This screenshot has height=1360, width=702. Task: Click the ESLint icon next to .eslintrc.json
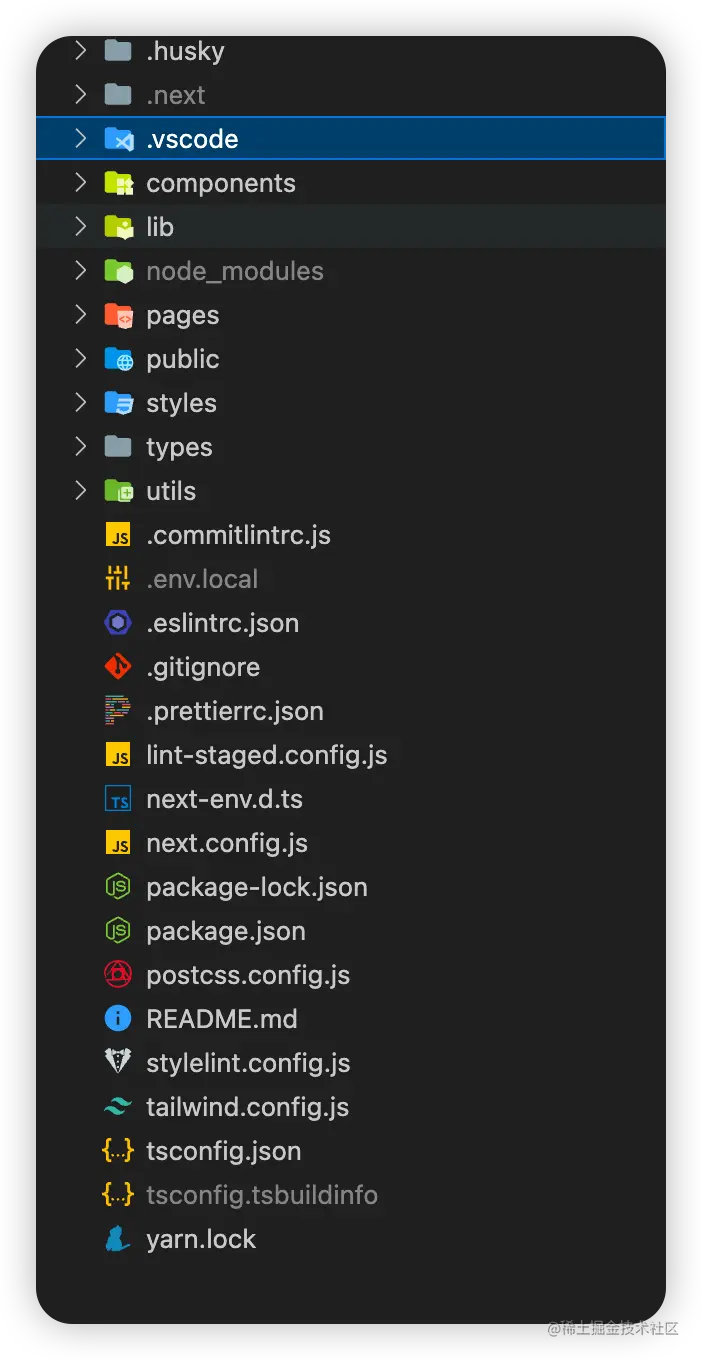pos(118,623)
